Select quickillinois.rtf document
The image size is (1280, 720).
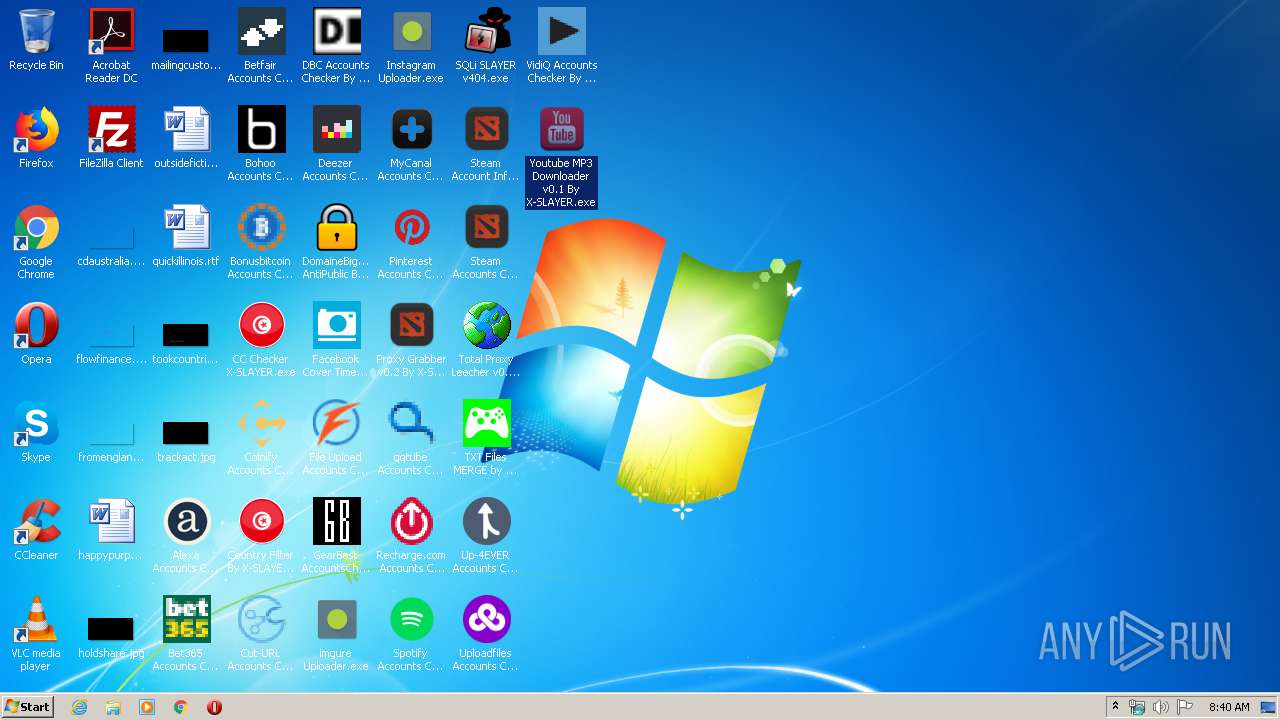[x=186, y=236]
